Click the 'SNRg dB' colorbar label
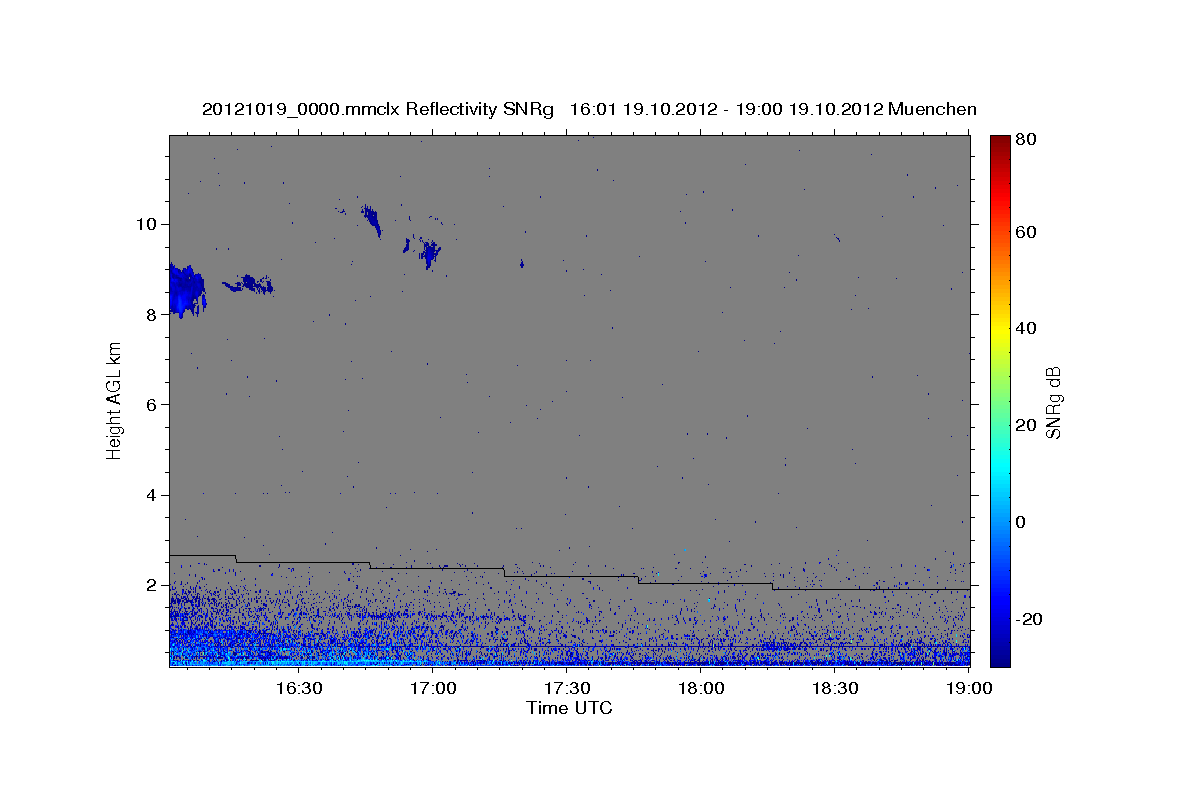Screen dimensions: 1200x800 (x=1053, y=403)
